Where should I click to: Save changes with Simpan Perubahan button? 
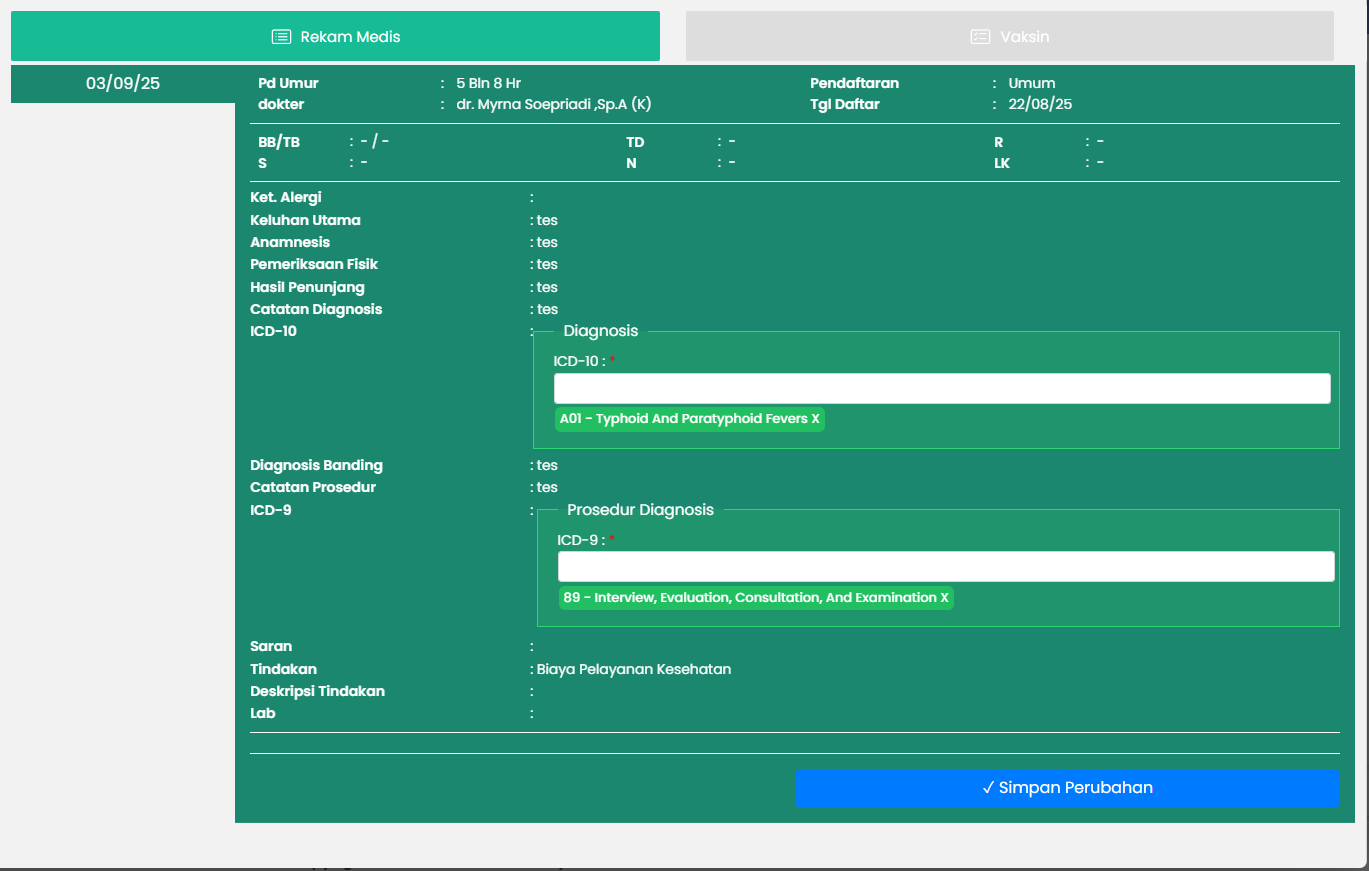[x=1066, y=788]
